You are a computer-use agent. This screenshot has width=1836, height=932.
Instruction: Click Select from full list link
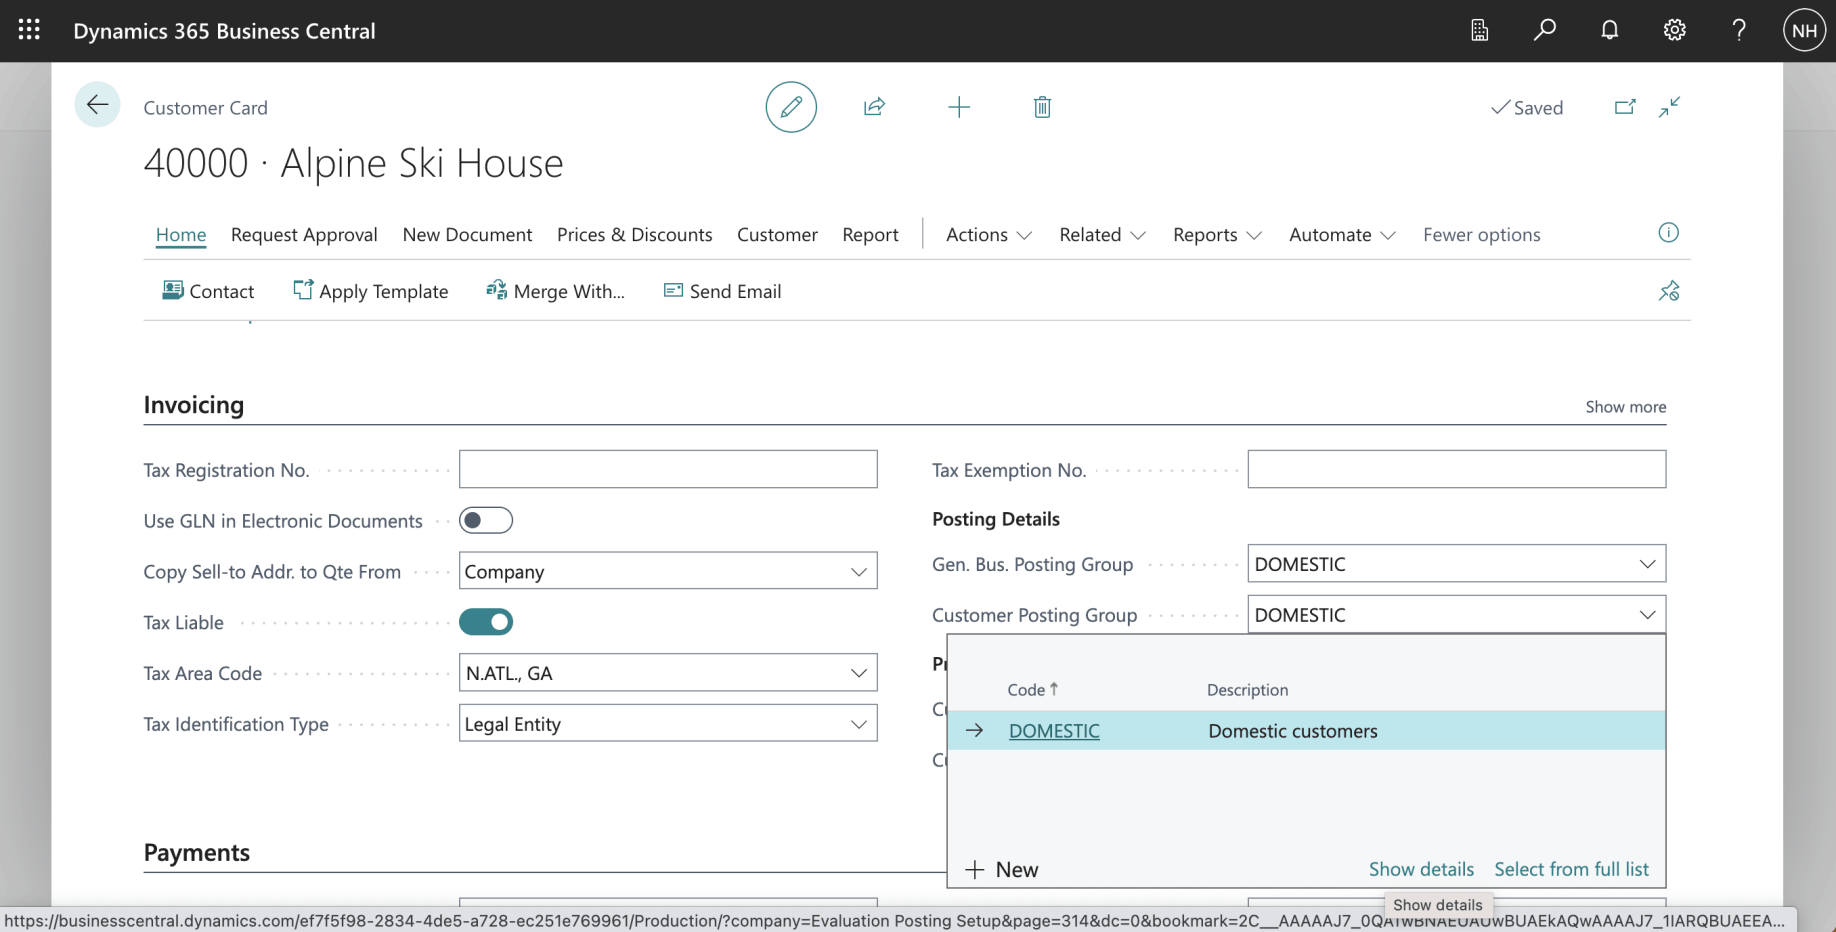coord(1571,869)
